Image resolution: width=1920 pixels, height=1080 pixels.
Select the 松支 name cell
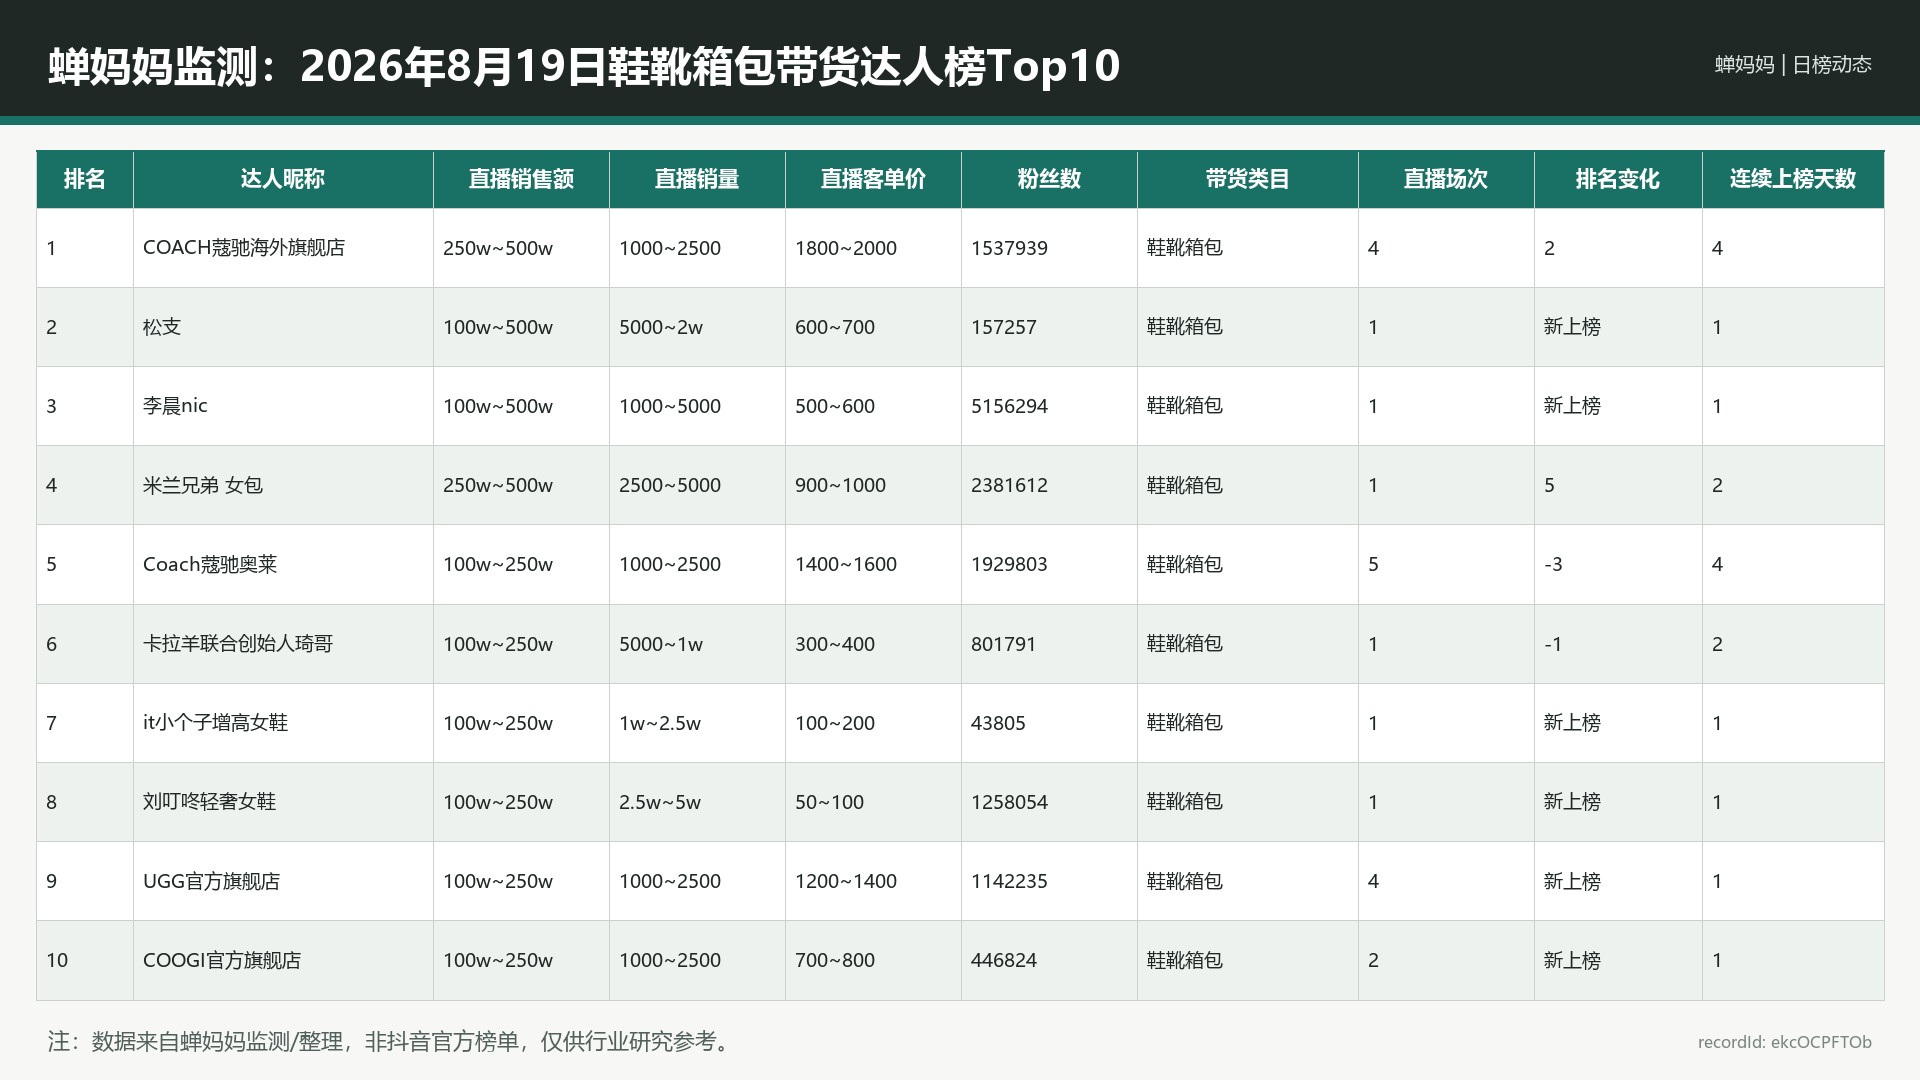tap(283, 327)
